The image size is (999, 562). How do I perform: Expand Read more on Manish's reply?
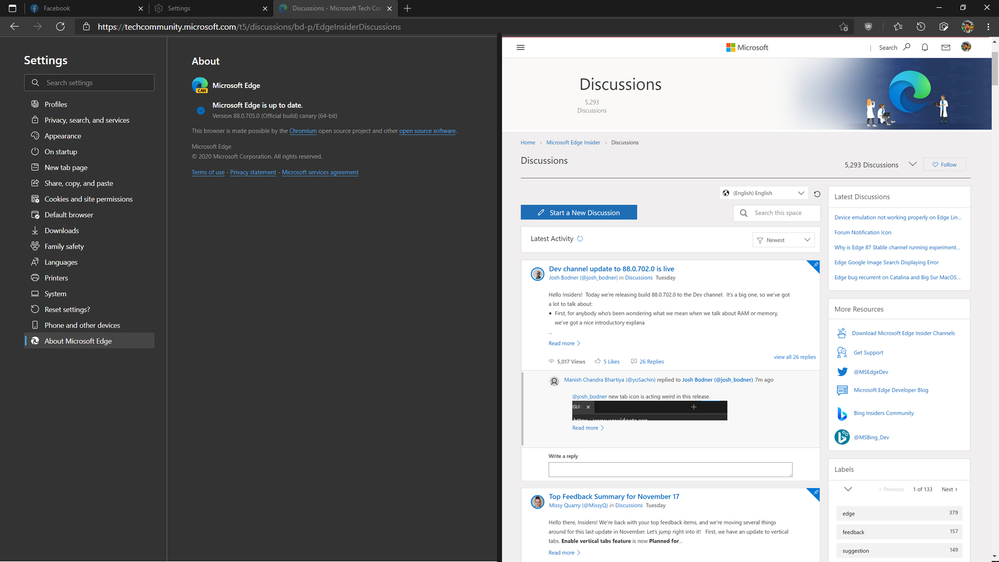click(587, 428)
